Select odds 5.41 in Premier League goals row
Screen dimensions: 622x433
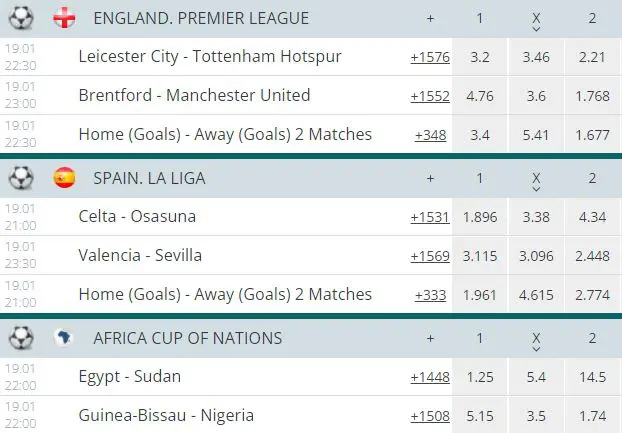536,135
